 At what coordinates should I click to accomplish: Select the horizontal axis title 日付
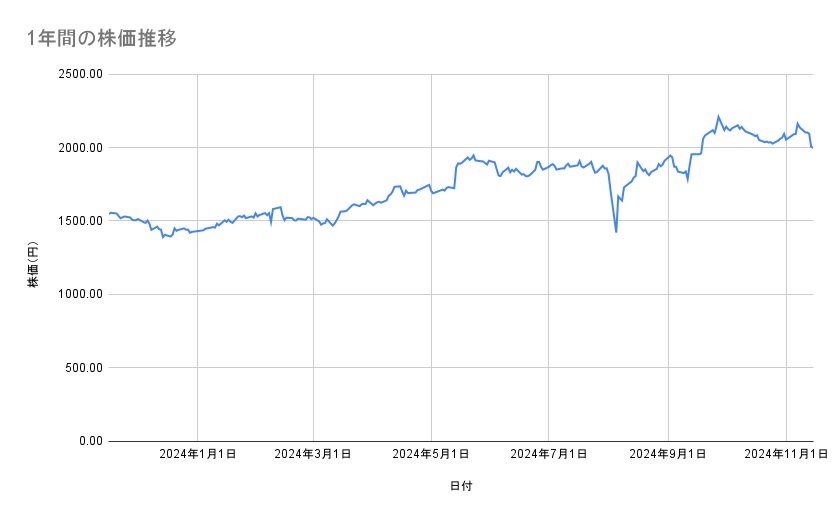461,486
